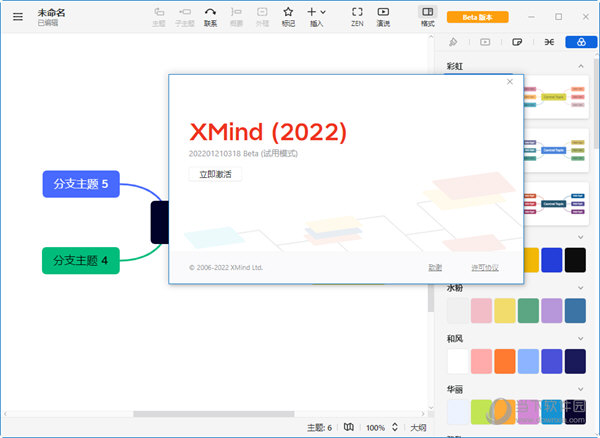Image resolution: width=600 pixels, height=438 pixels.
Task: Select the lavender 水粉 swatch
Action: tap(552, 311)
